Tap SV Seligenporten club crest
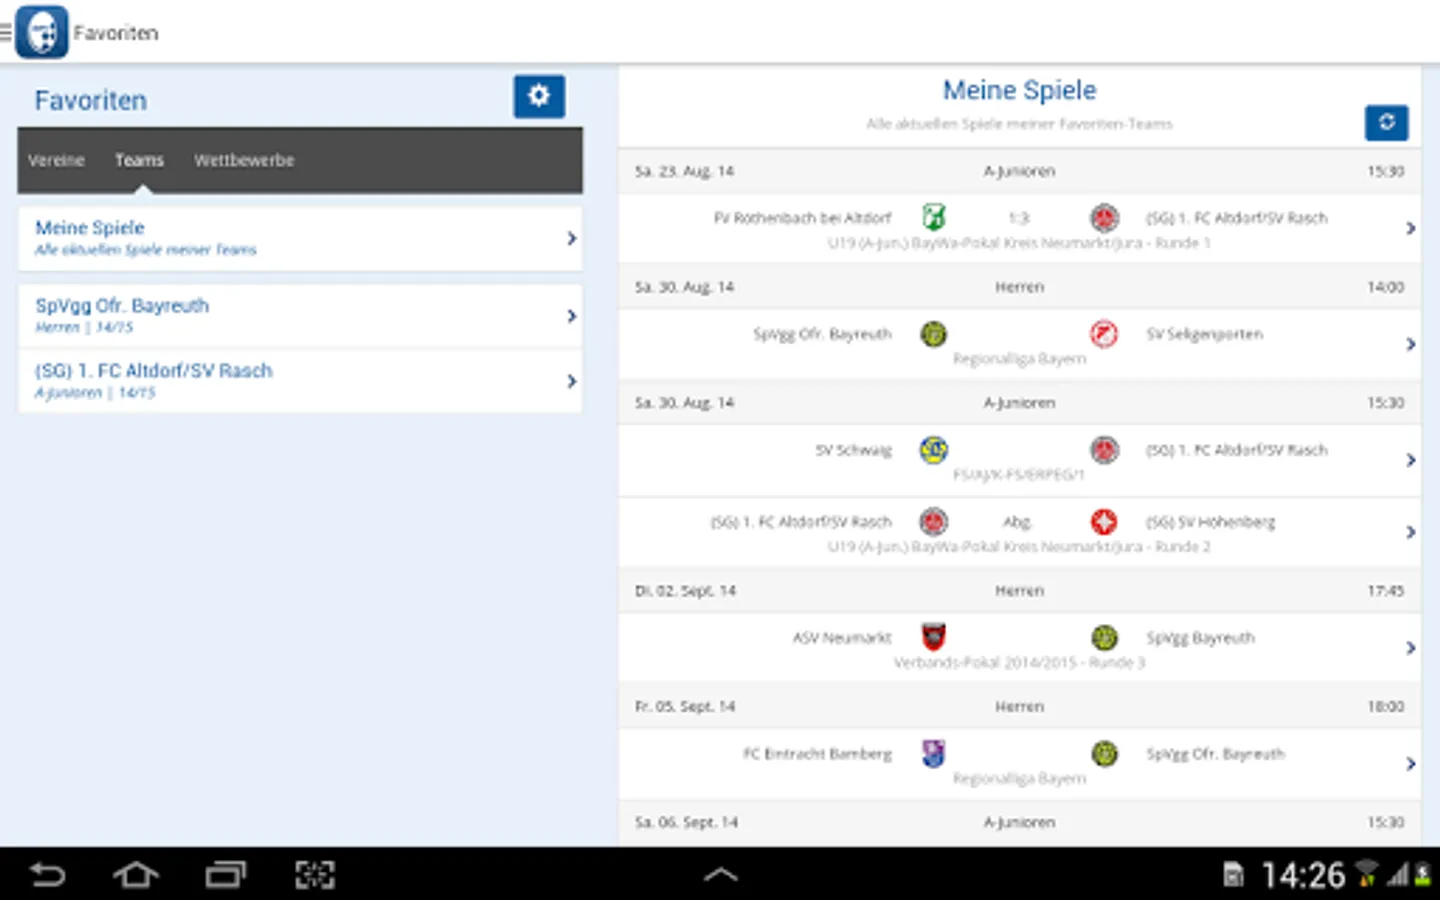Viewport: 1440px width, 900px height. tap(1104, 334)
